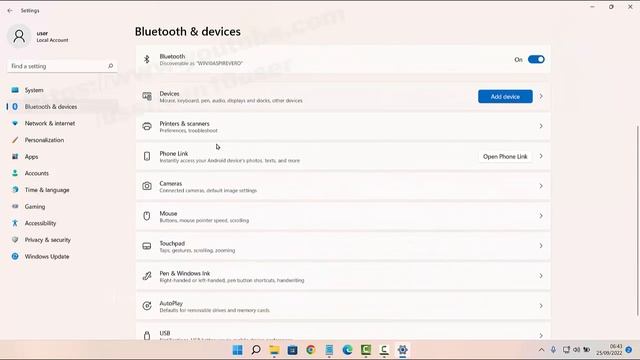The image size is (640, 360).
Task: Go to Personalization settings
Action: pos(61,140)
